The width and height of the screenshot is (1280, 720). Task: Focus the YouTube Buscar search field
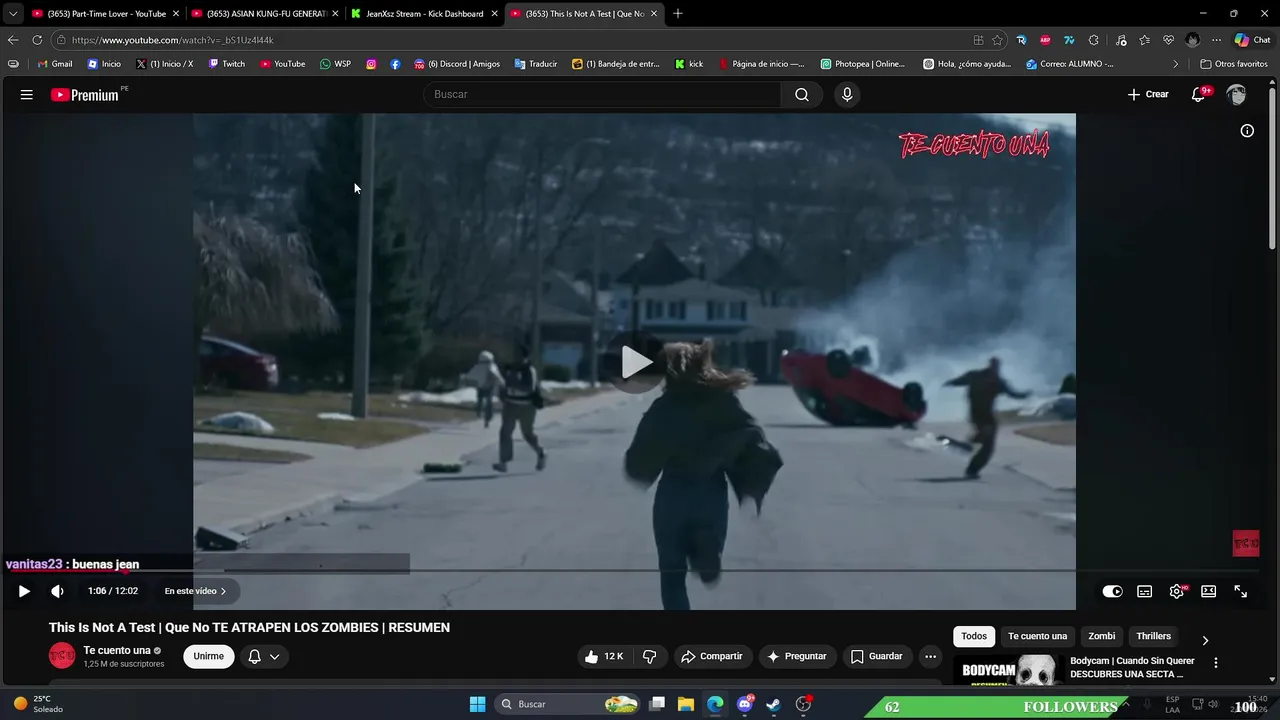[602, 94]
